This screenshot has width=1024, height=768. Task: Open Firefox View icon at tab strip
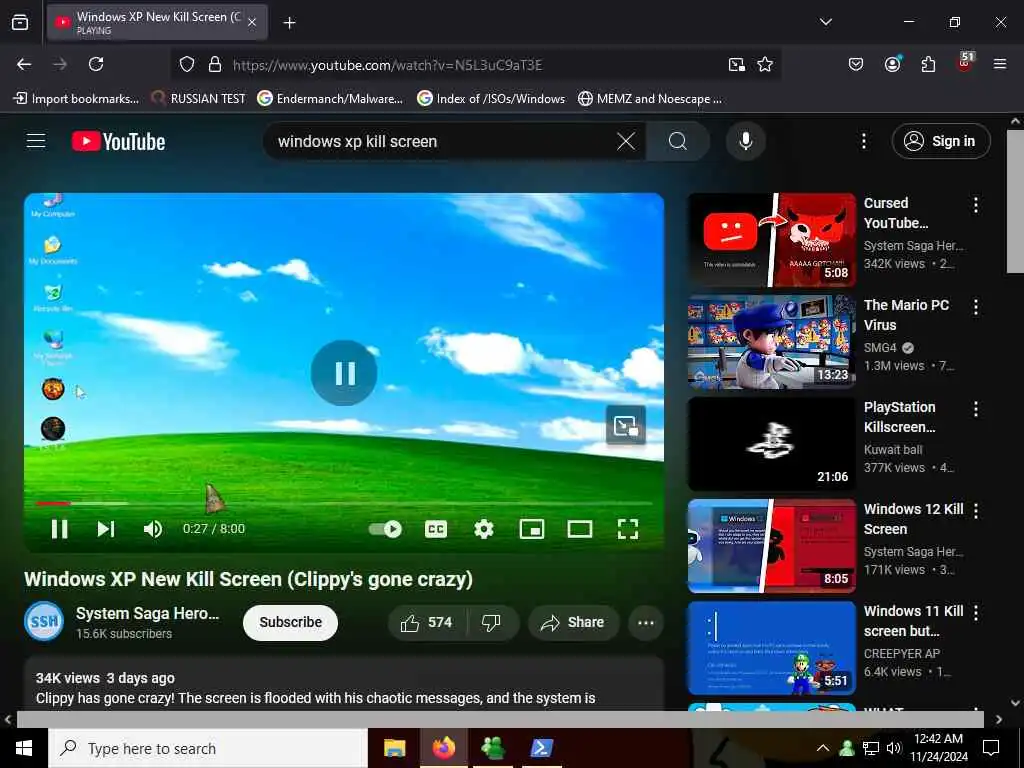(x=20, y=22)
